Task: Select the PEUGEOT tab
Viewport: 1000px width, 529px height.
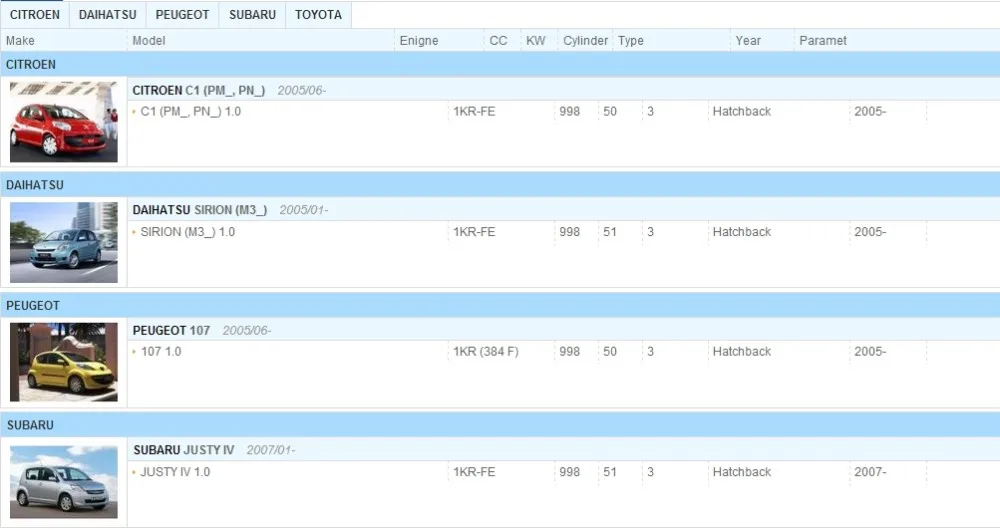Action: click(x=182, y=15)
